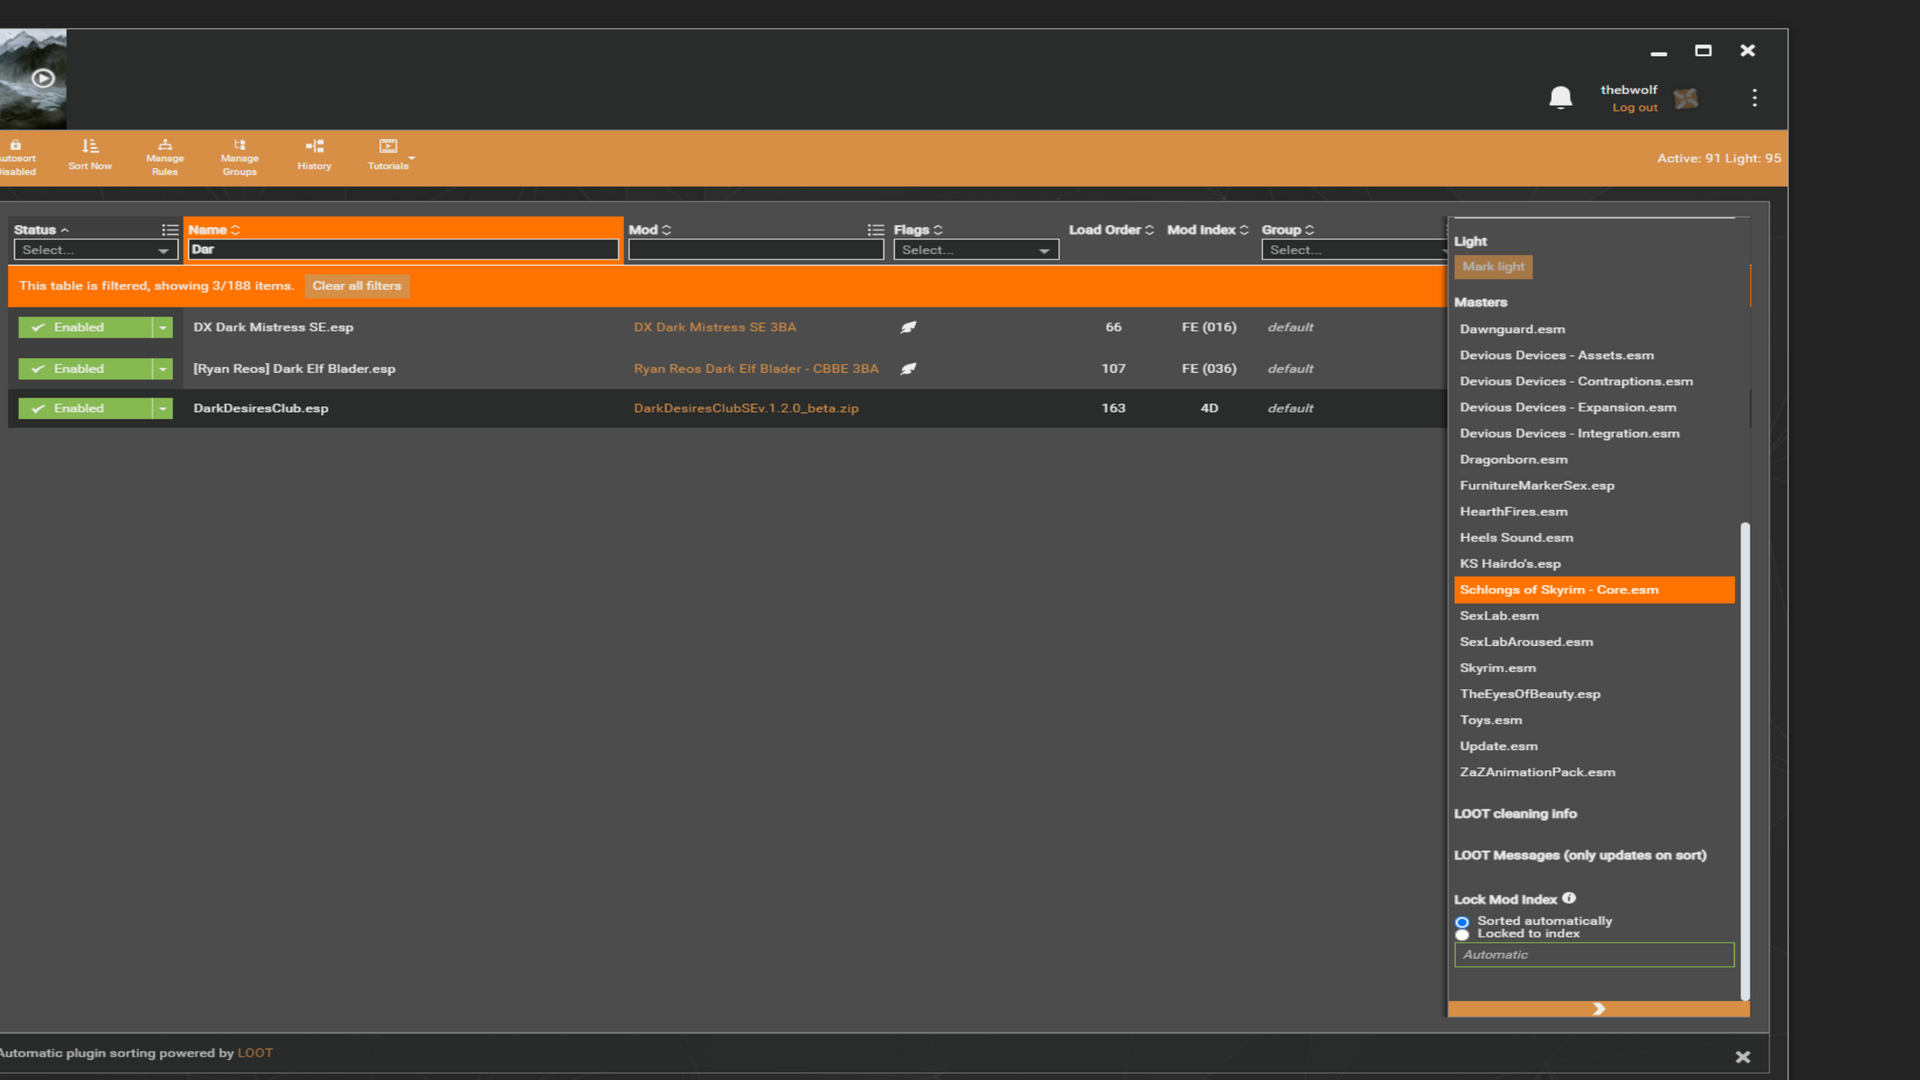Open status dropdown arrow for DarkDesiresClub.esp
This screenshot has width=1920, height=1080.
click(163, 408)
